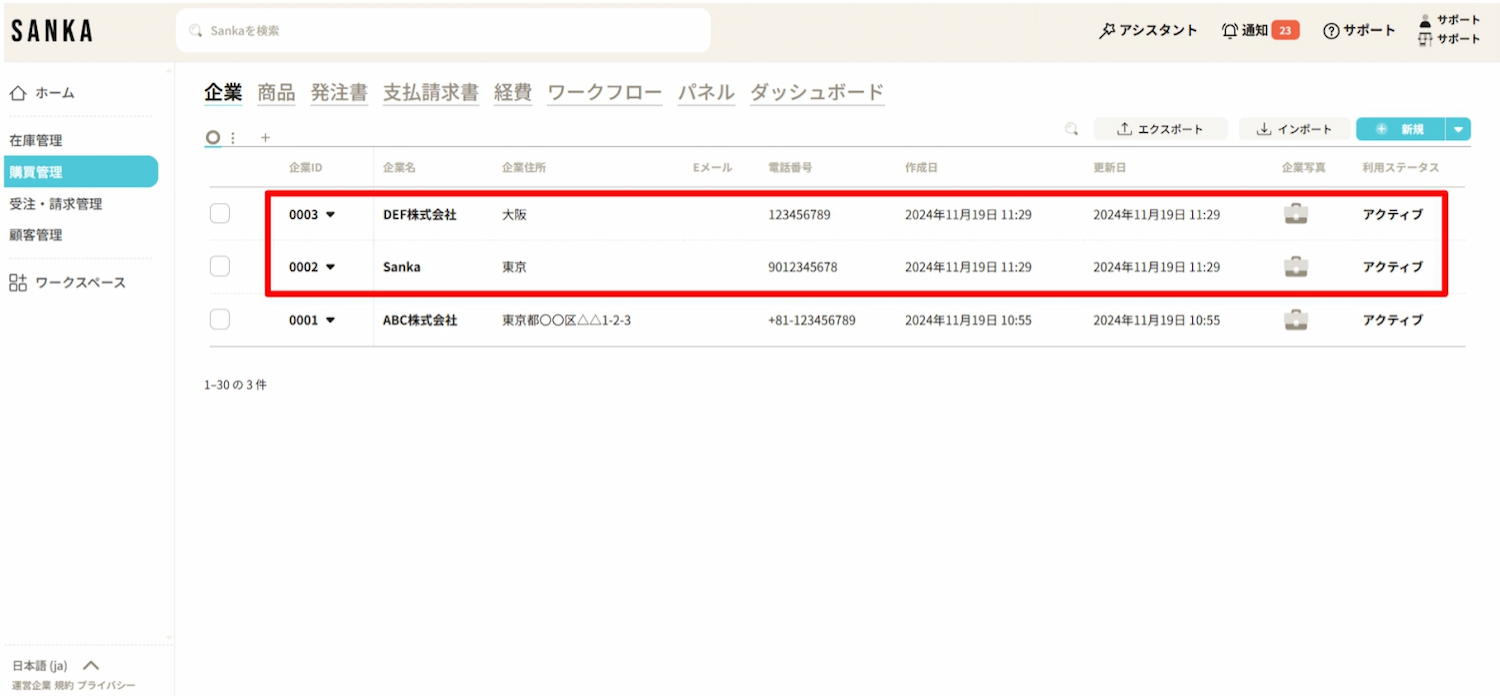1500x696 pixels.
Task: Switch to the 発注書 tab
Action: pos(339,93)
